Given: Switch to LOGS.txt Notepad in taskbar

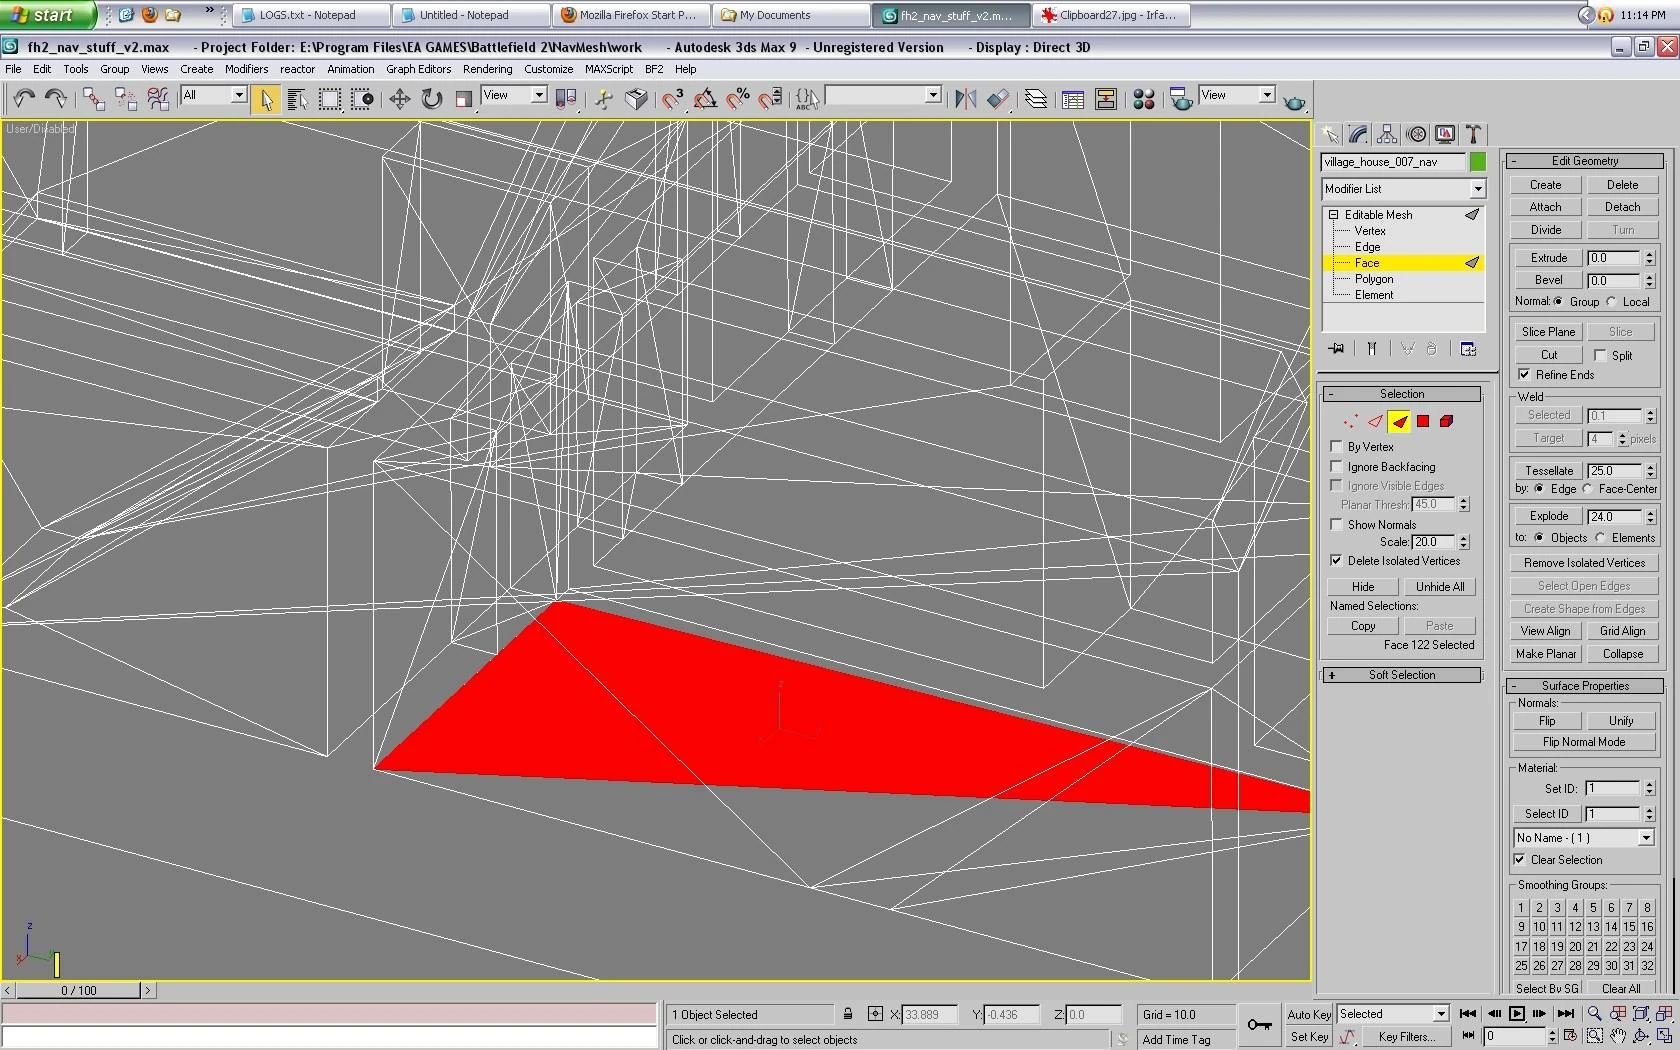Looking at the screenshot, I should 310,15.
